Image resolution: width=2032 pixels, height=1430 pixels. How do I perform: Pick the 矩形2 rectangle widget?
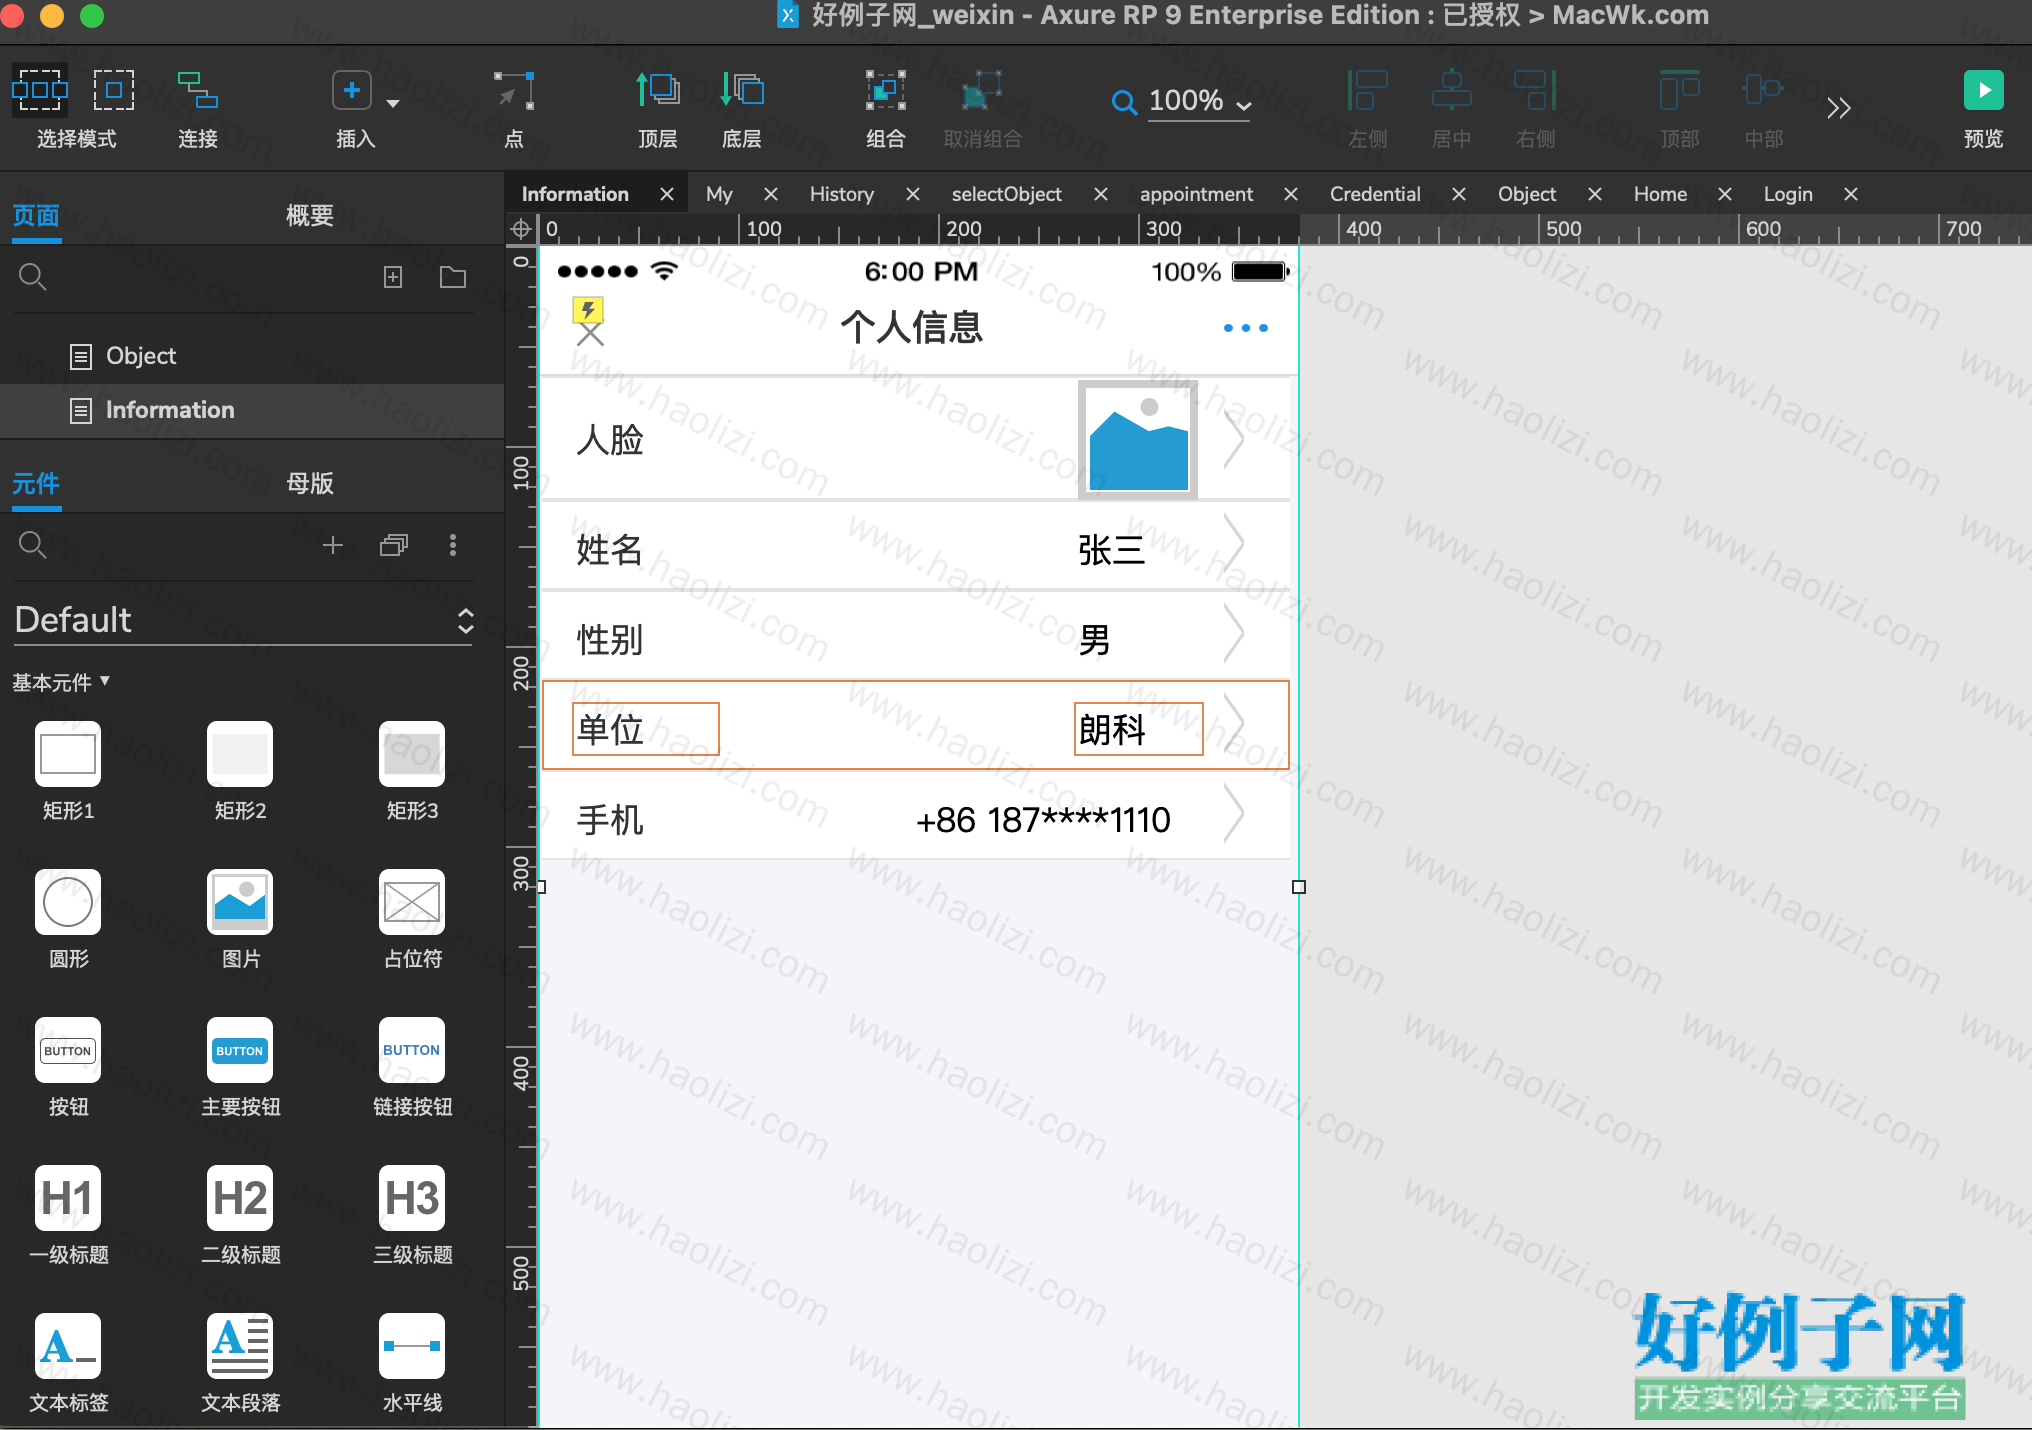[240, 754]
